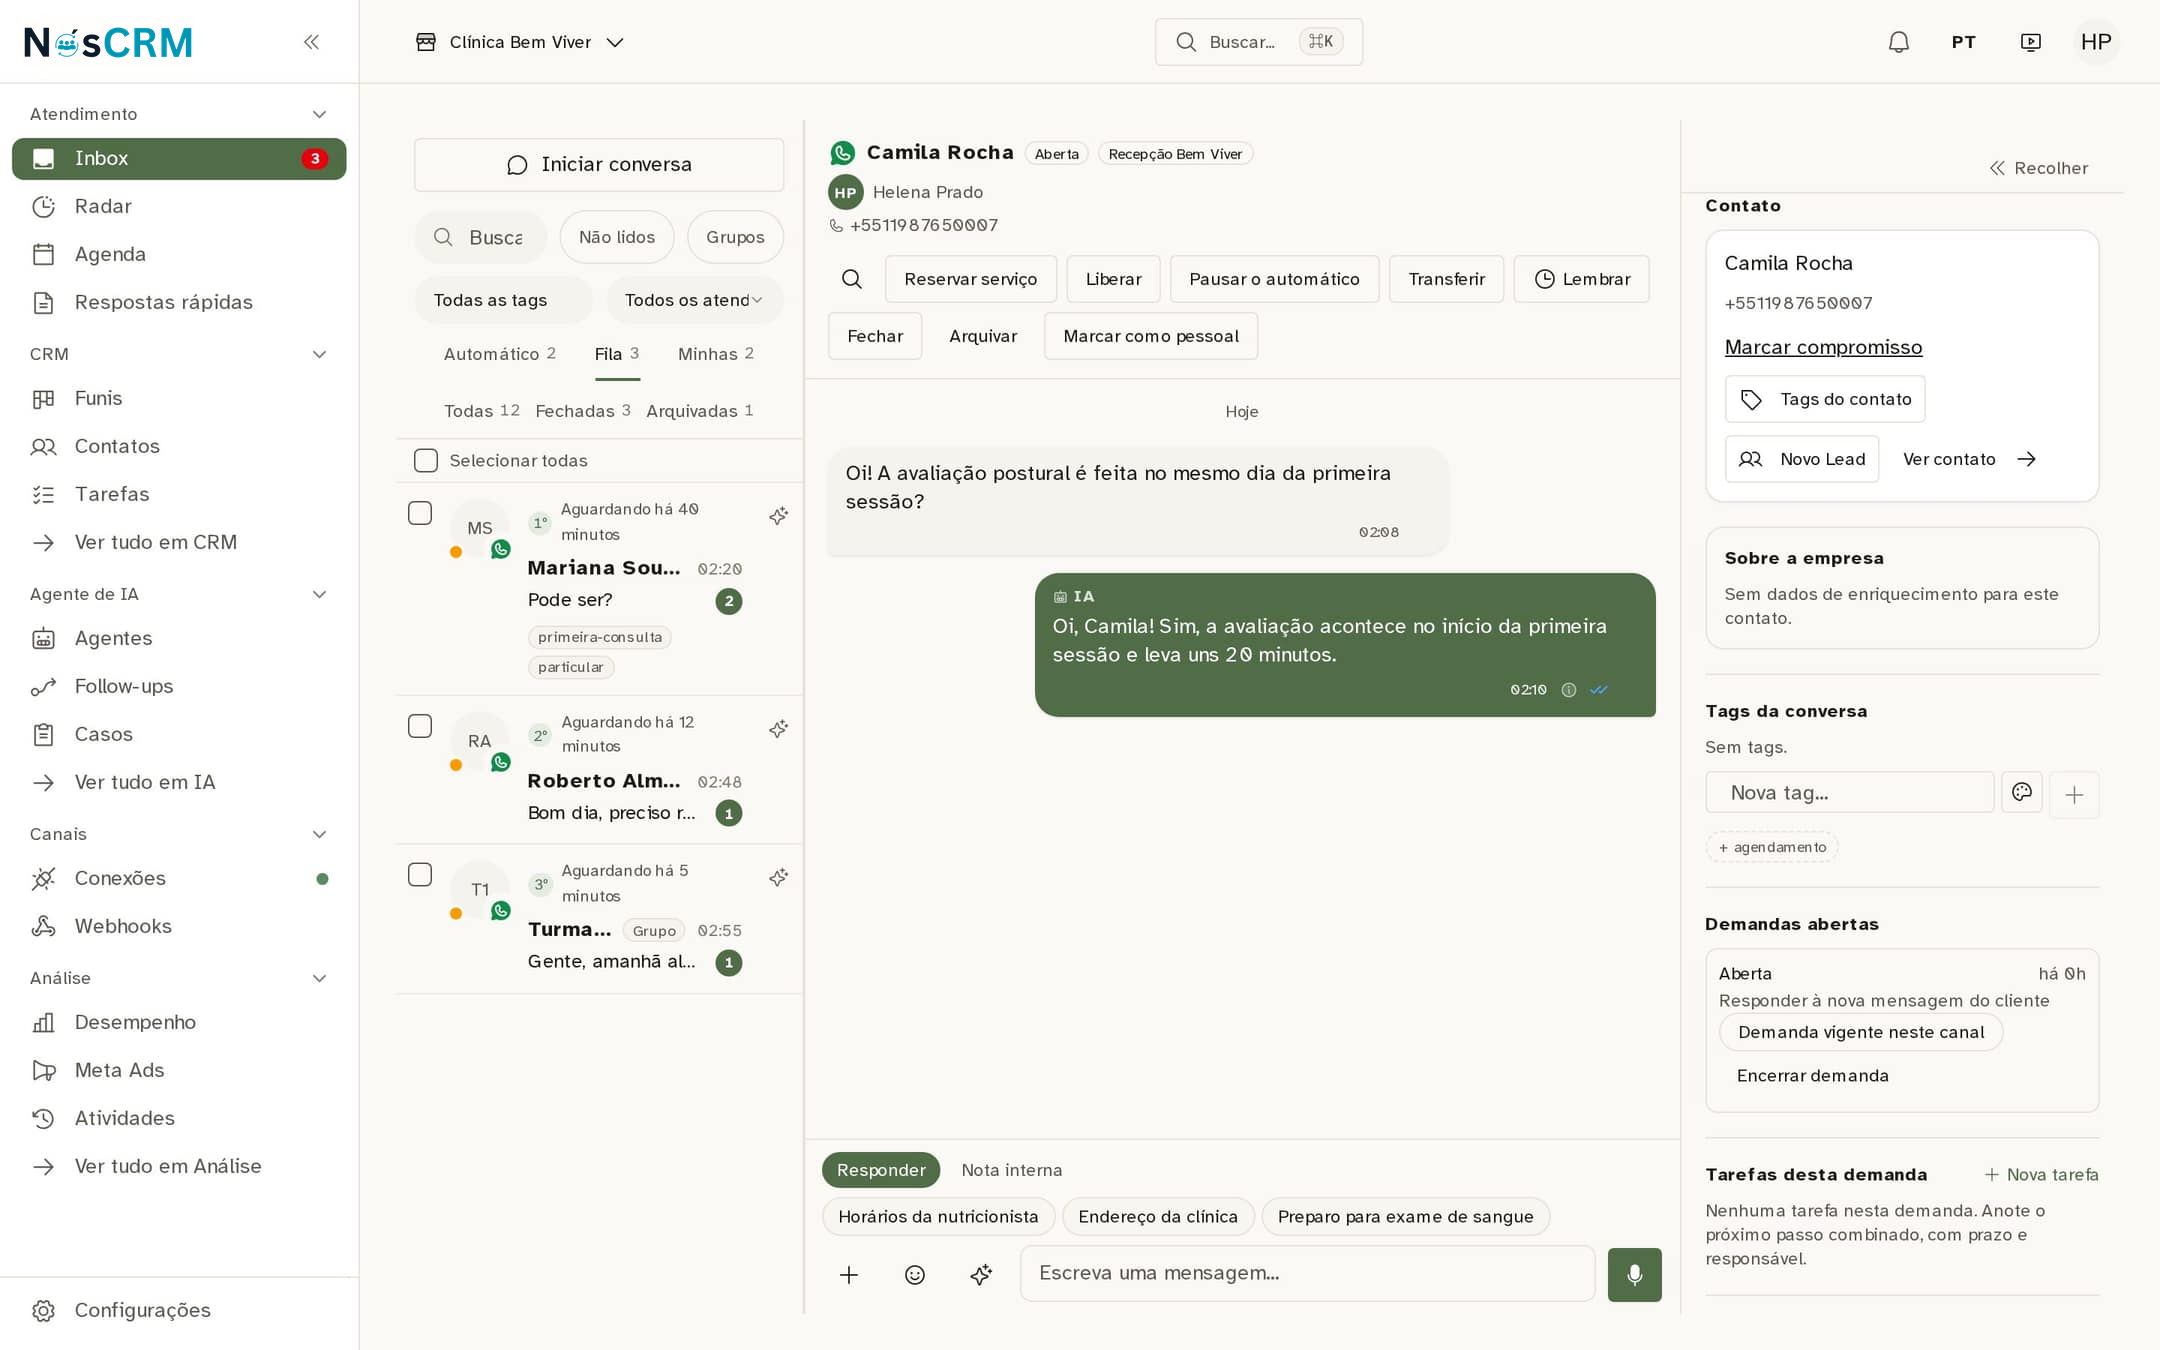Switch to Automático tab
The width and height of the screenshot is (2160, 1350).
coord(499,354)
